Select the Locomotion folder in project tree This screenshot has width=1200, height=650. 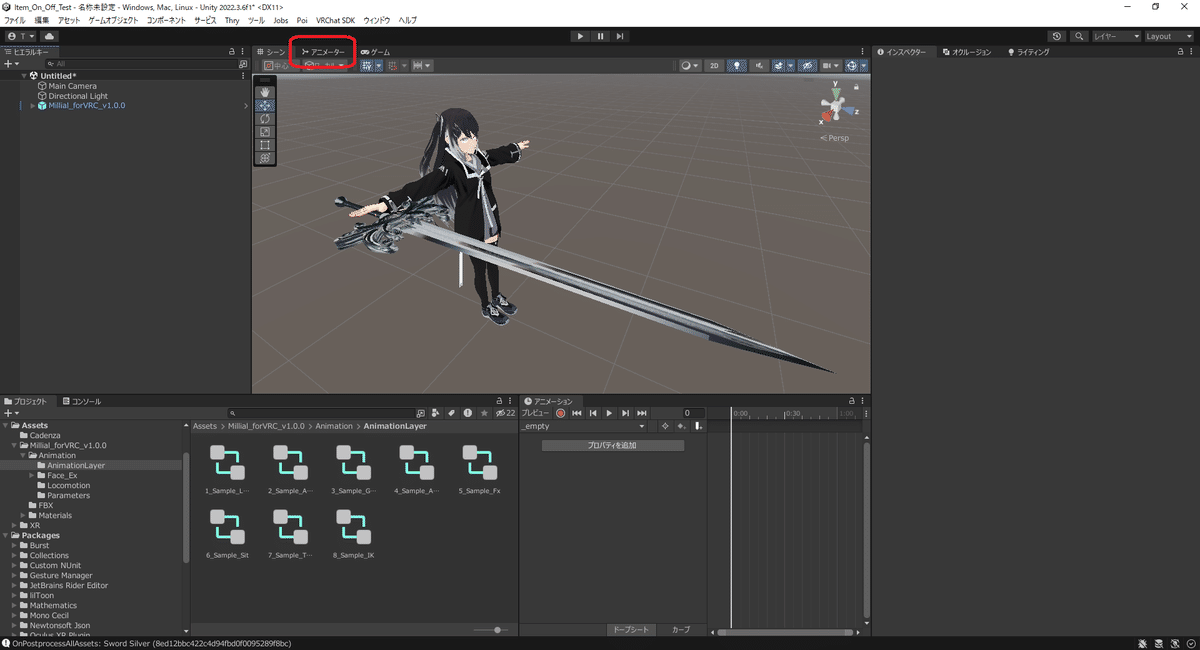[69, 486]
